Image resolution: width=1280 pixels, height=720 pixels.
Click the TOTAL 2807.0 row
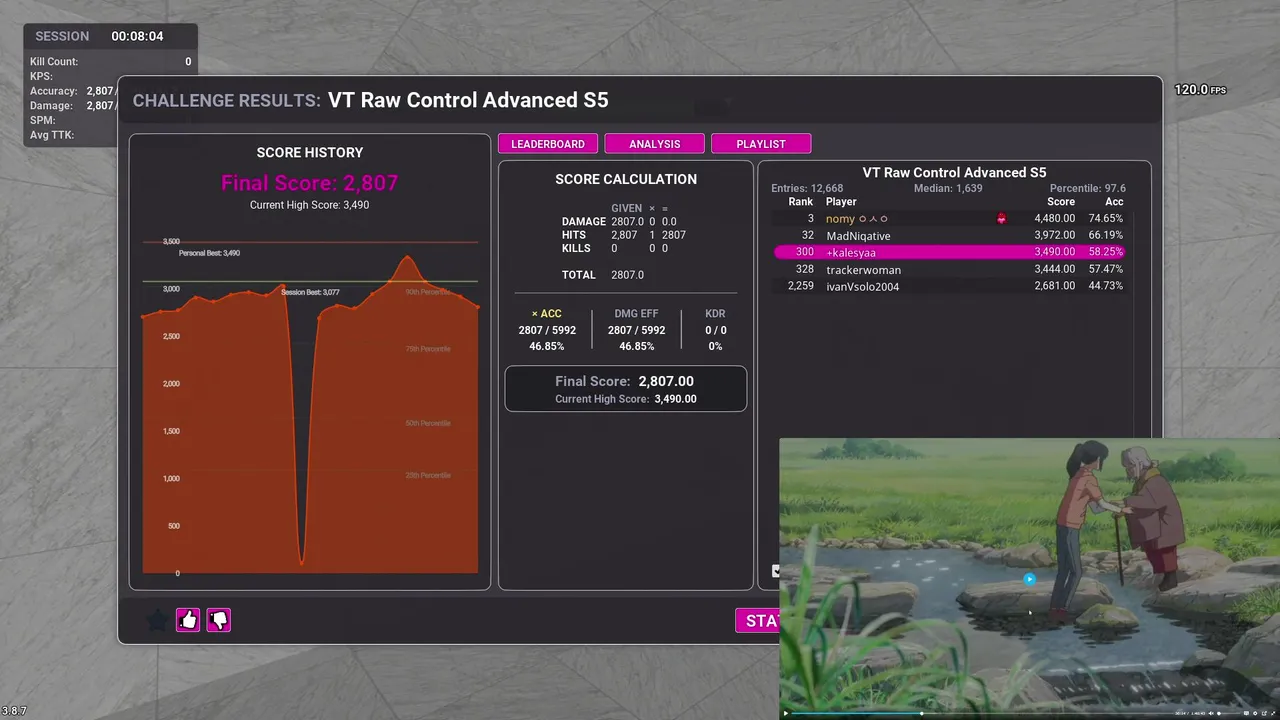coord(603,275)
